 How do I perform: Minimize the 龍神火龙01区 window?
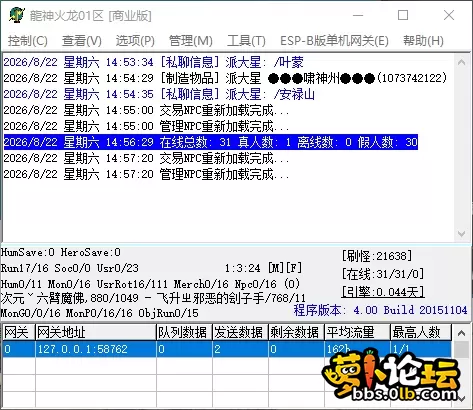[x=358, y=15]
